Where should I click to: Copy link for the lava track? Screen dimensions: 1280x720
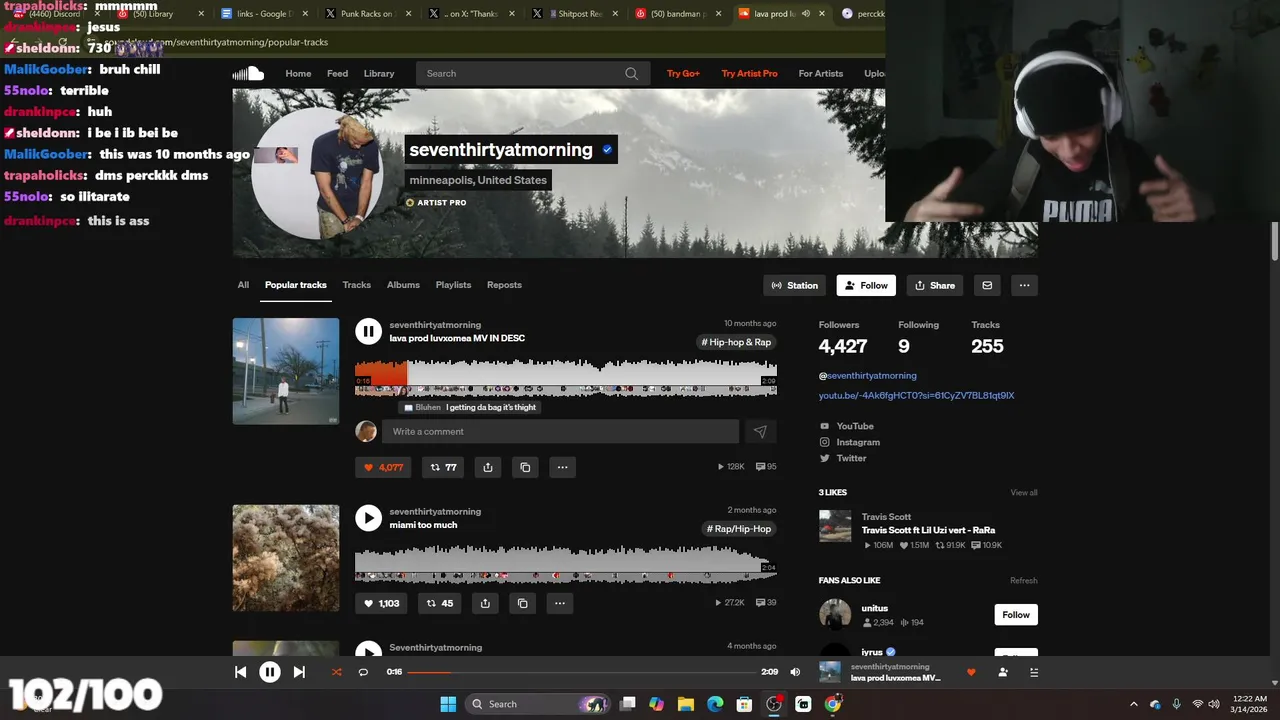[x=525, y=467]
